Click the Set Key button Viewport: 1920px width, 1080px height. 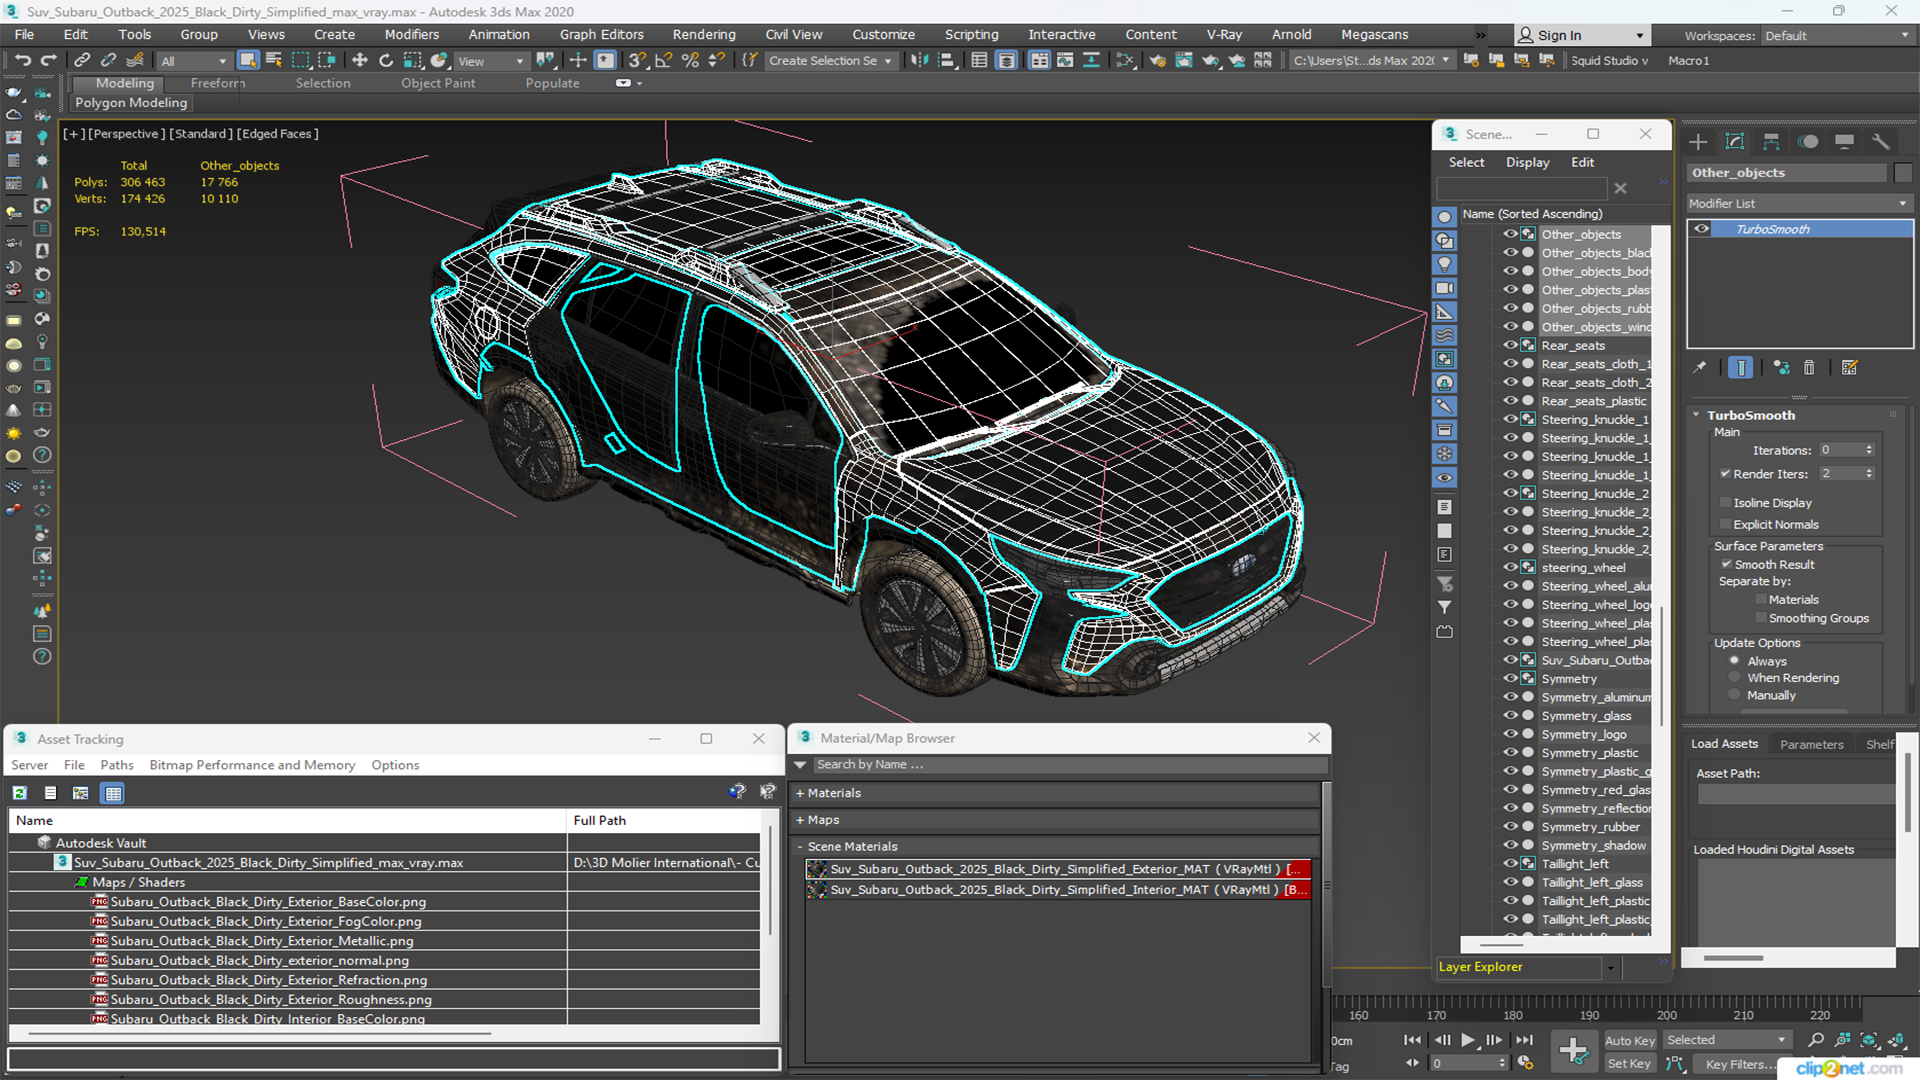(1630, 1064)
